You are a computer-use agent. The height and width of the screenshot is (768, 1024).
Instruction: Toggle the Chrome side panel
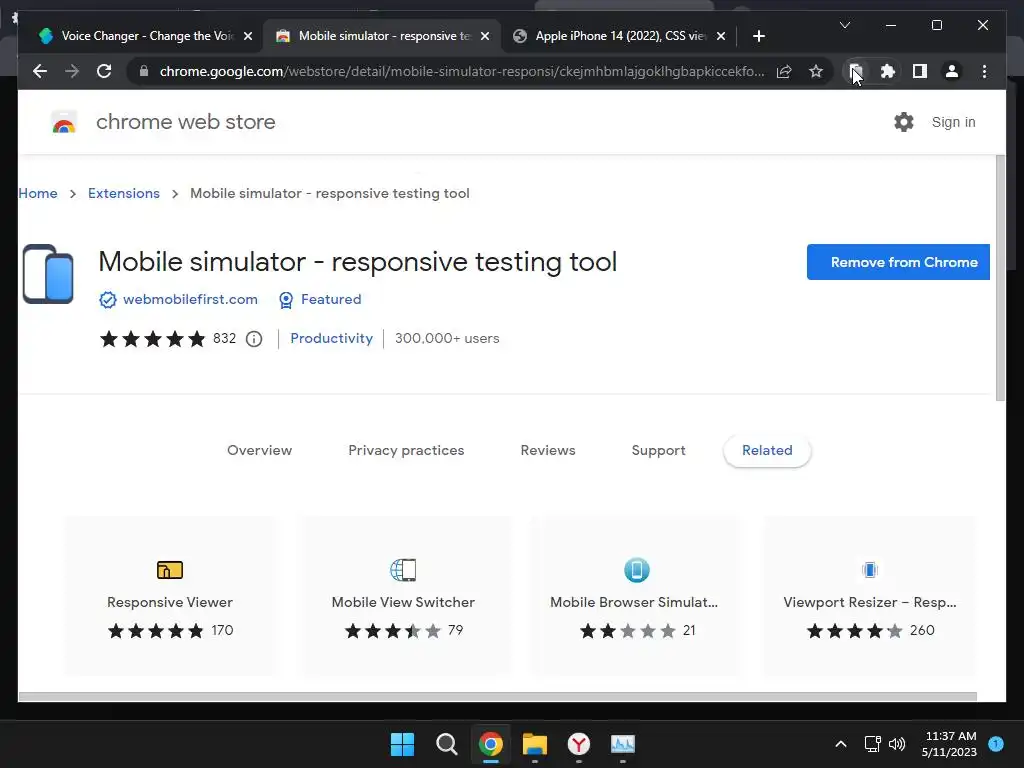coord(920,71)
